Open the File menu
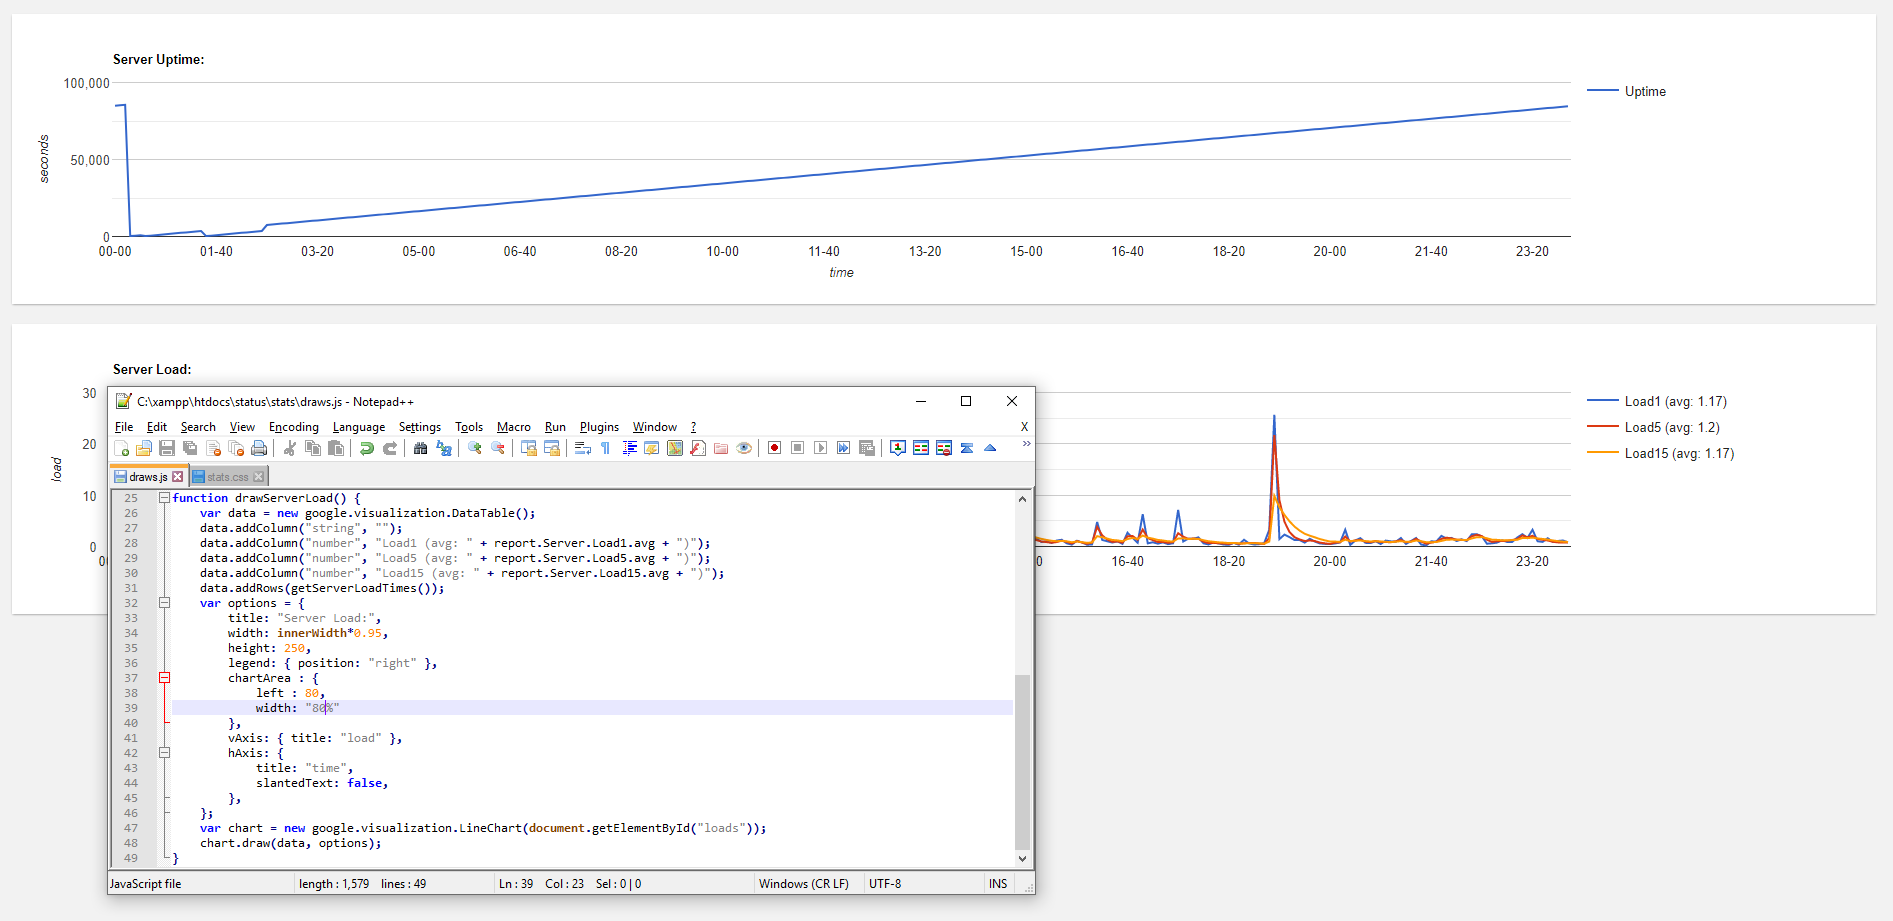Viewport: 1893px width, 921px height. pos(124,427)
